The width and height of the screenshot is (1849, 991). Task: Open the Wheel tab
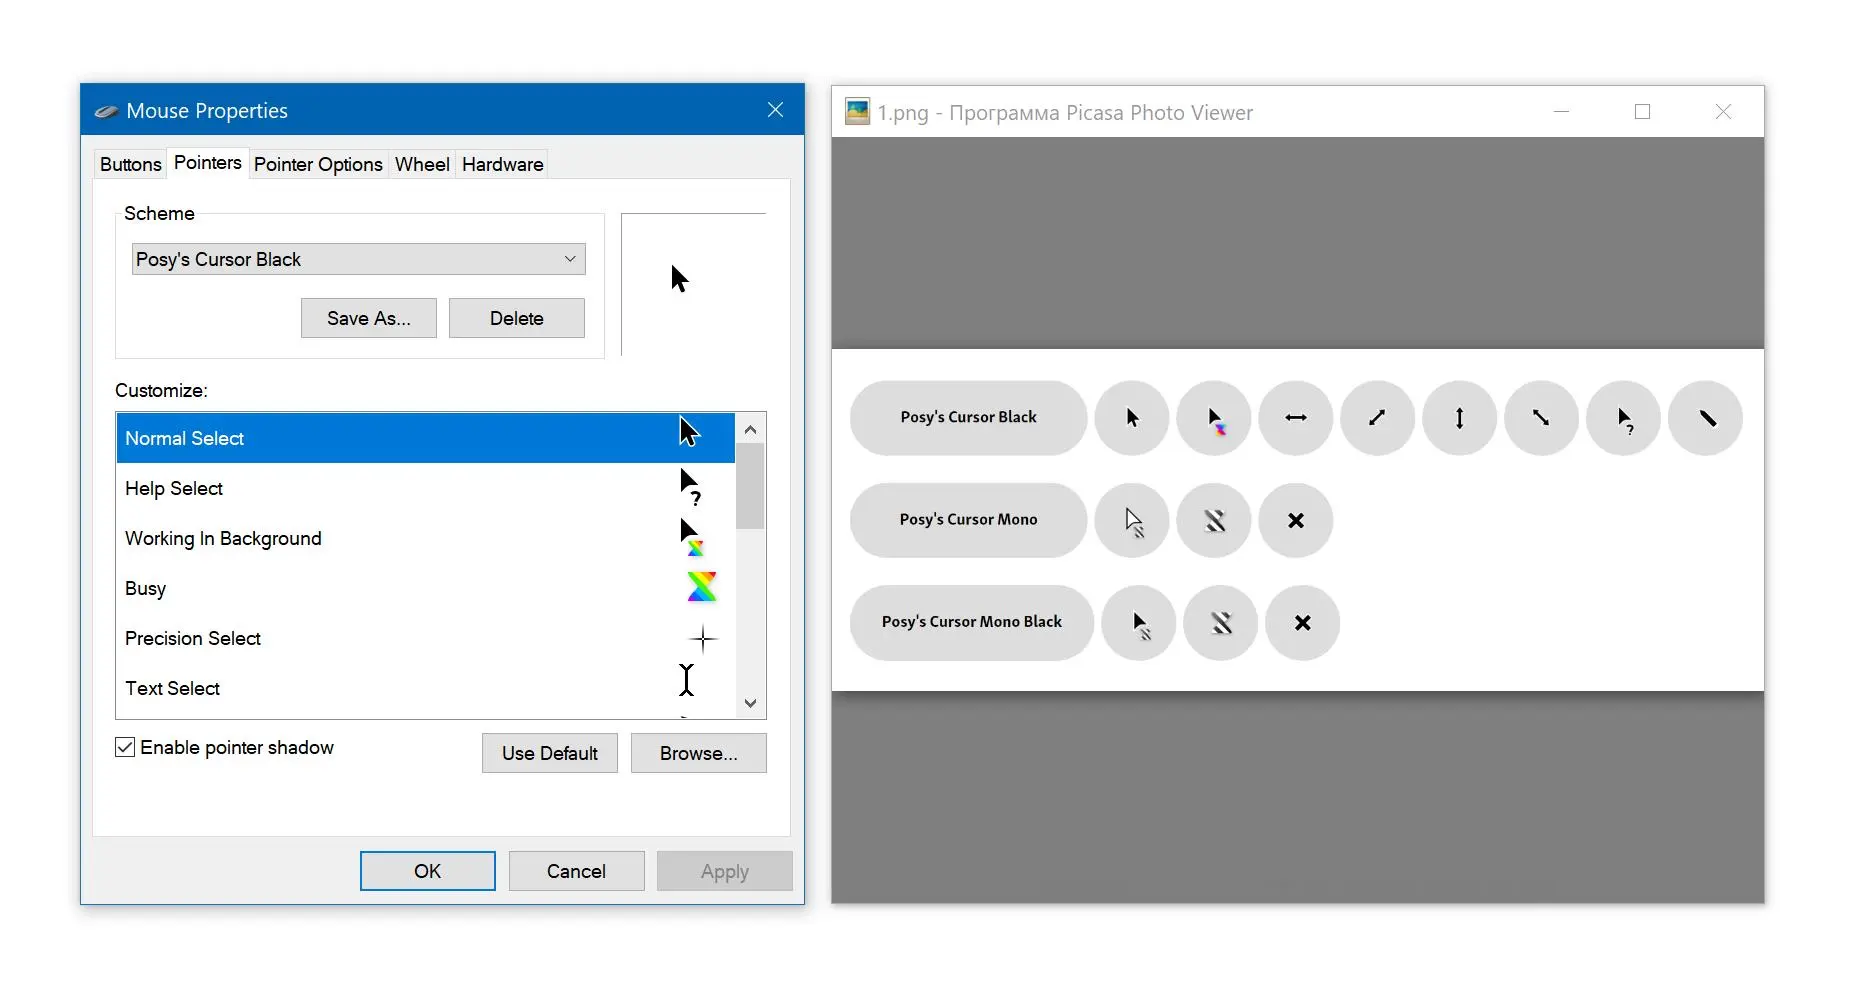(422, 164)
